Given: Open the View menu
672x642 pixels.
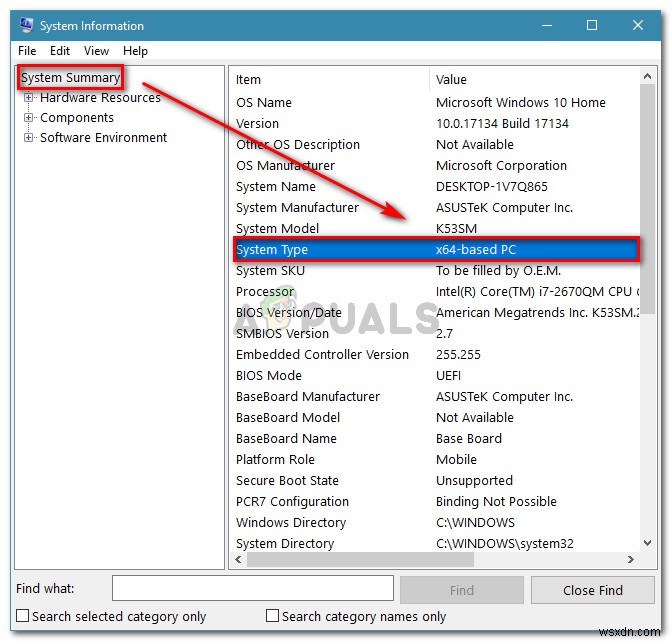Looking at the screenshot, I should tap(96, 51).
